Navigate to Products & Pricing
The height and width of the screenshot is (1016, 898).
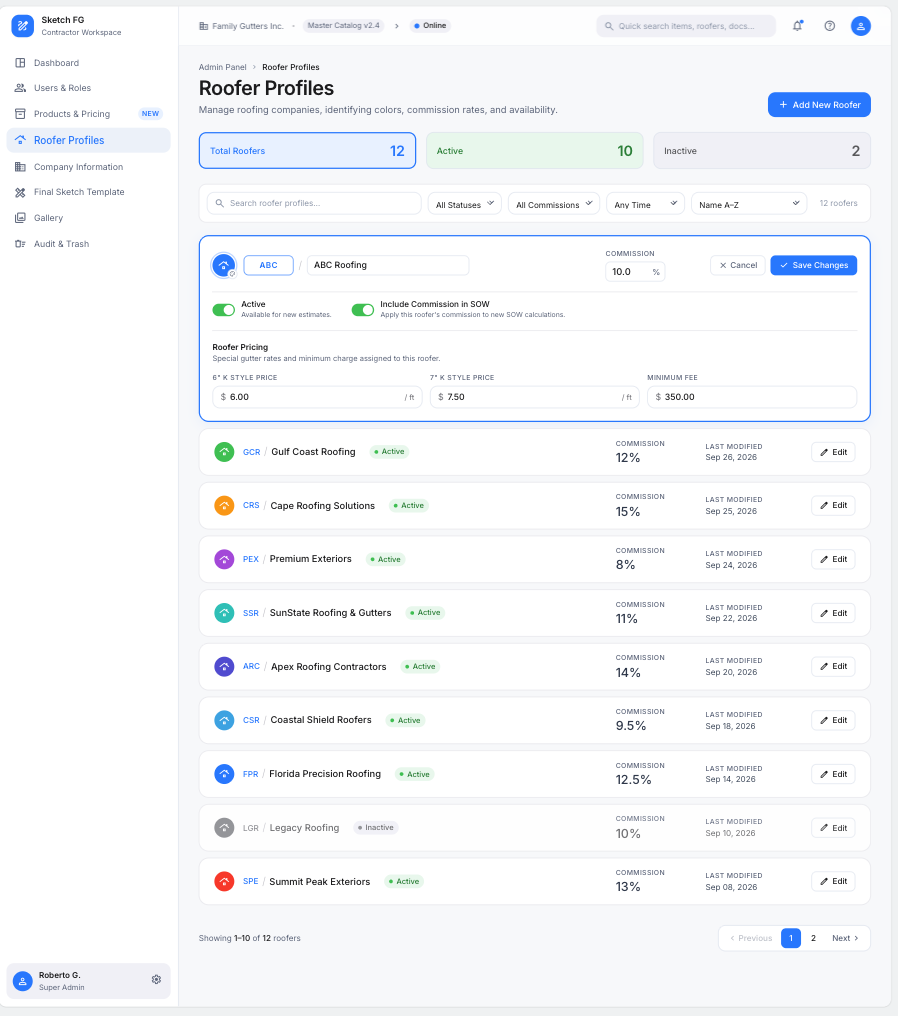click(89, 114)
